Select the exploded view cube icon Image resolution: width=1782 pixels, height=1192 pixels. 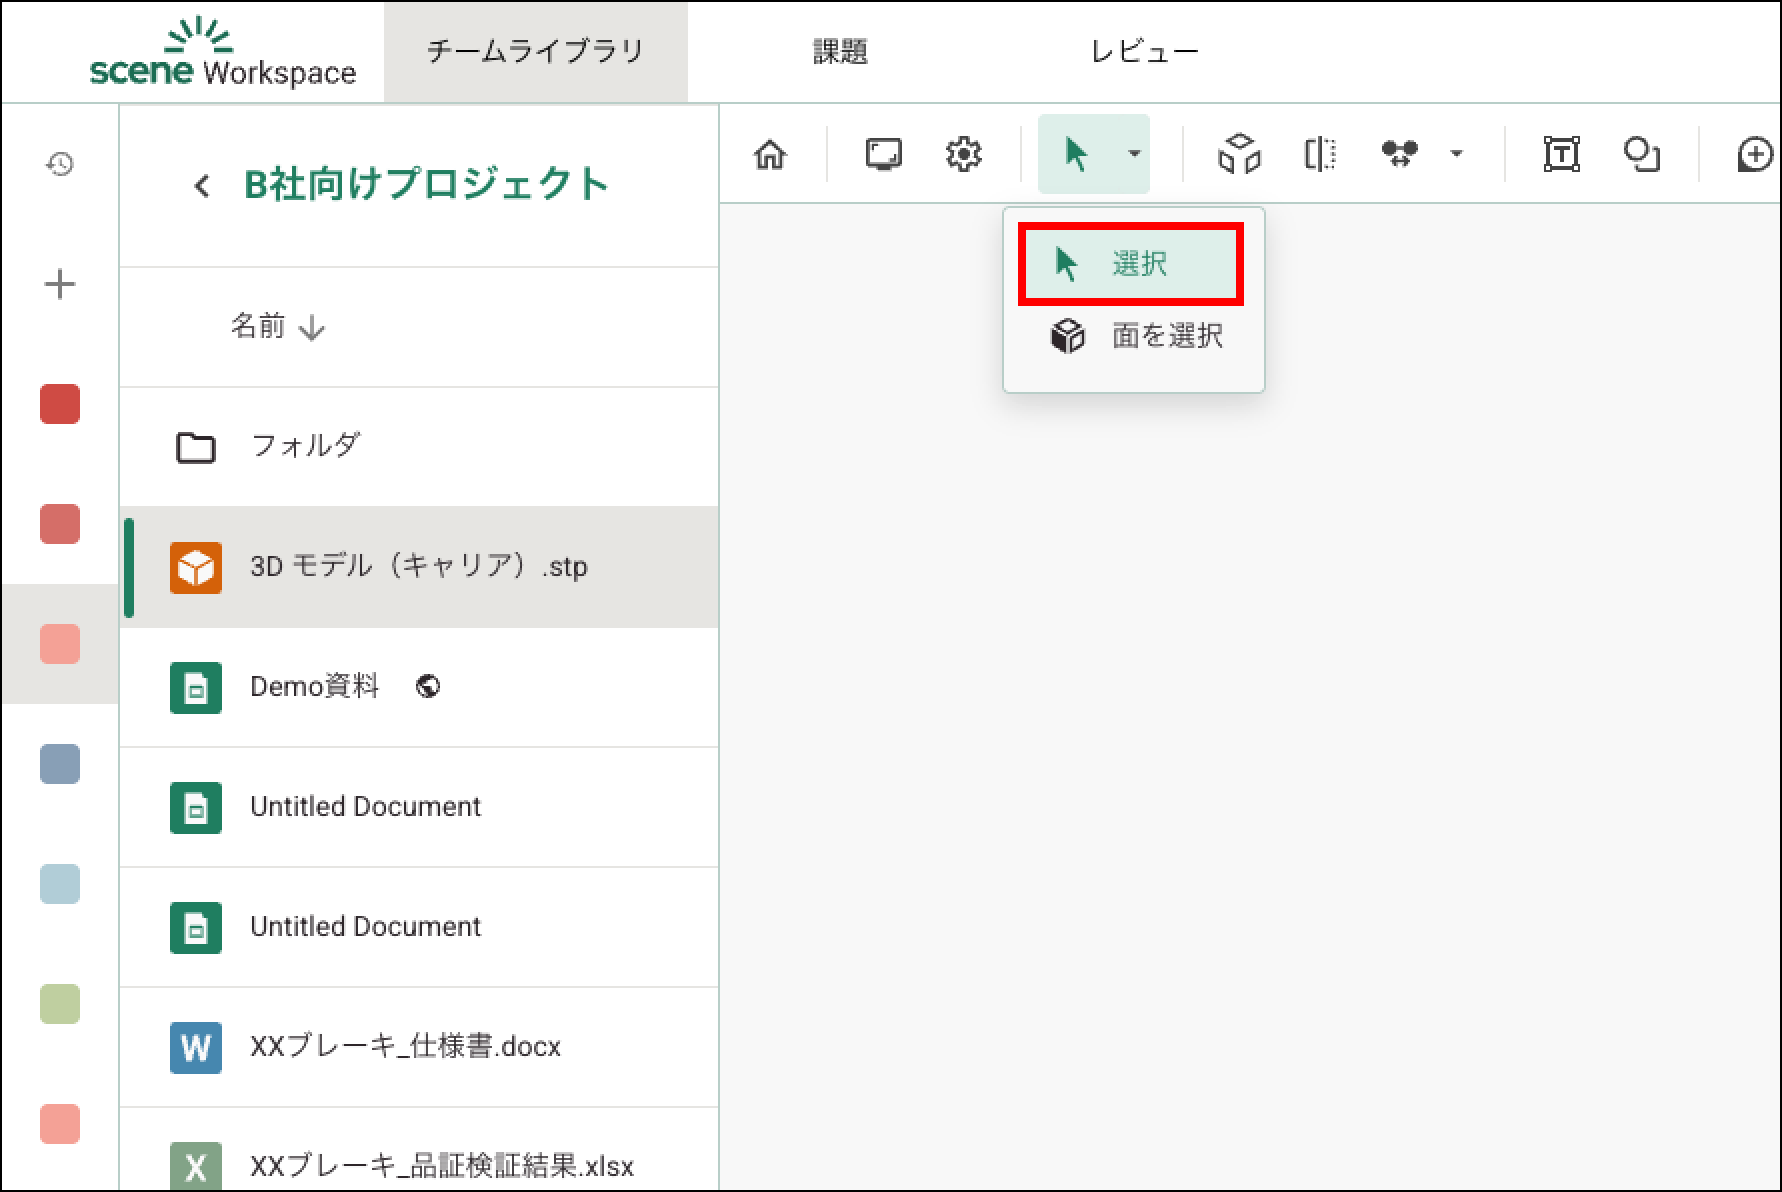(1239, 155)
